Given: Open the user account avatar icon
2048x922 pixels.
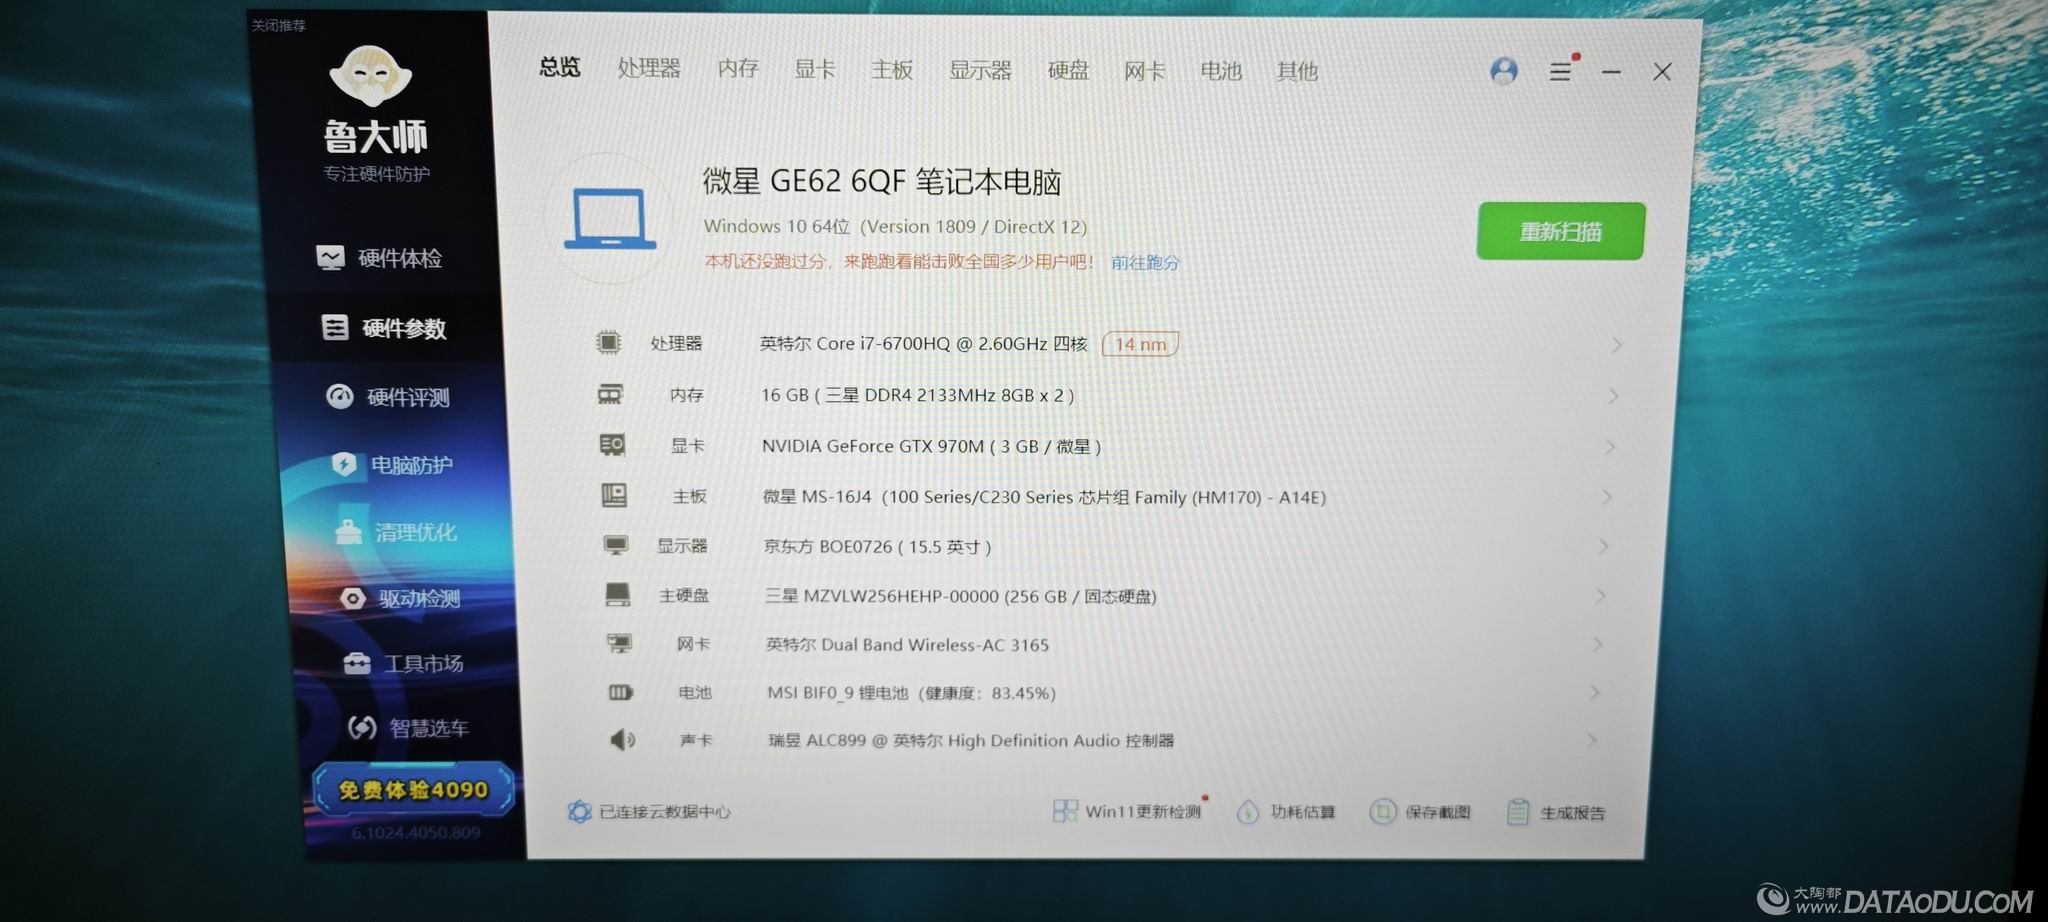Looking at the screenshot, I should click(1504, 70).
